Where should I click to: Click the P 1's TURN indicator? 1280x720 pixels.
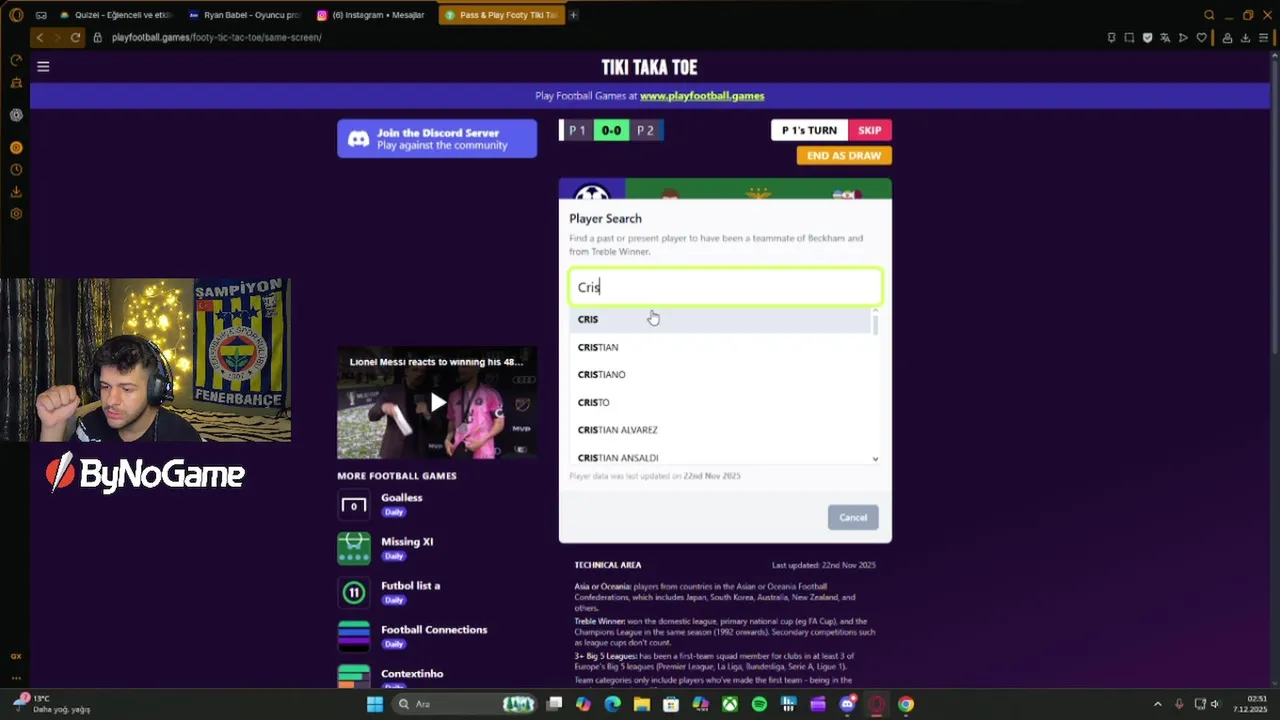[x=809, y=130]
